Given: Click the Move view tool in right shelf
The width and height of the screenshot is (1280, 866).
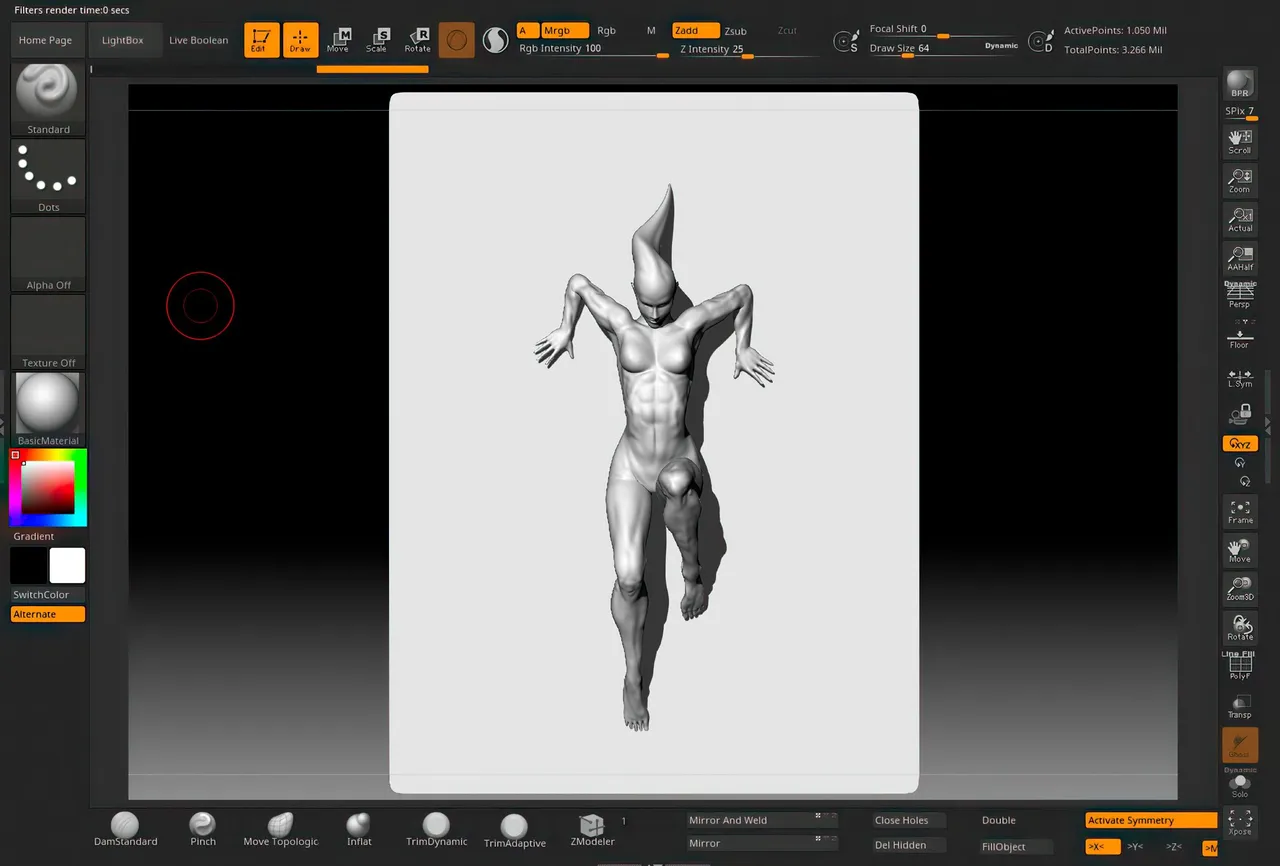Looking at the screenshot, I should [1240, 551].
